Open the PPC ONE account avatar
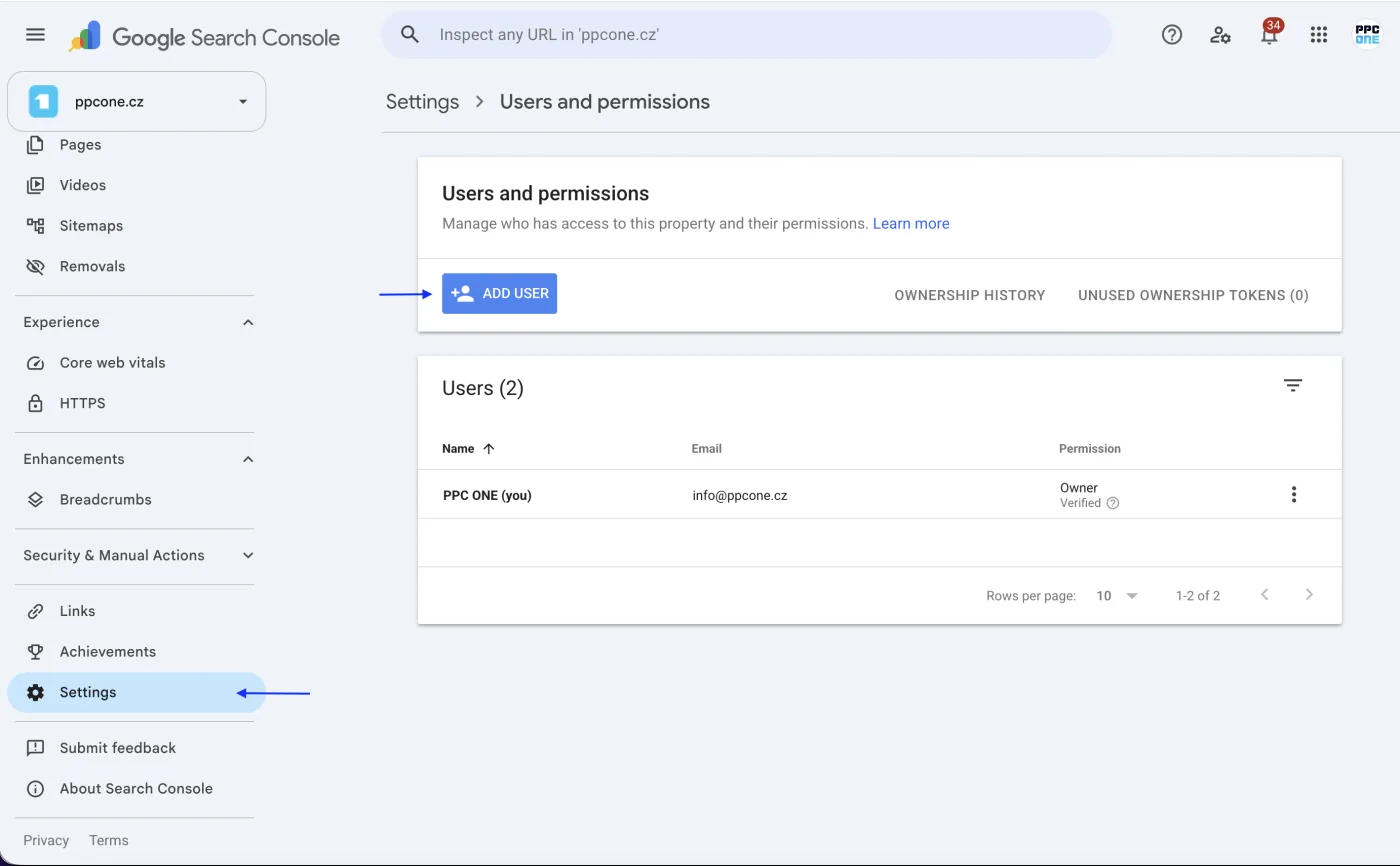The height and width of the screenshot is (866, 1400). (1367, 35)
